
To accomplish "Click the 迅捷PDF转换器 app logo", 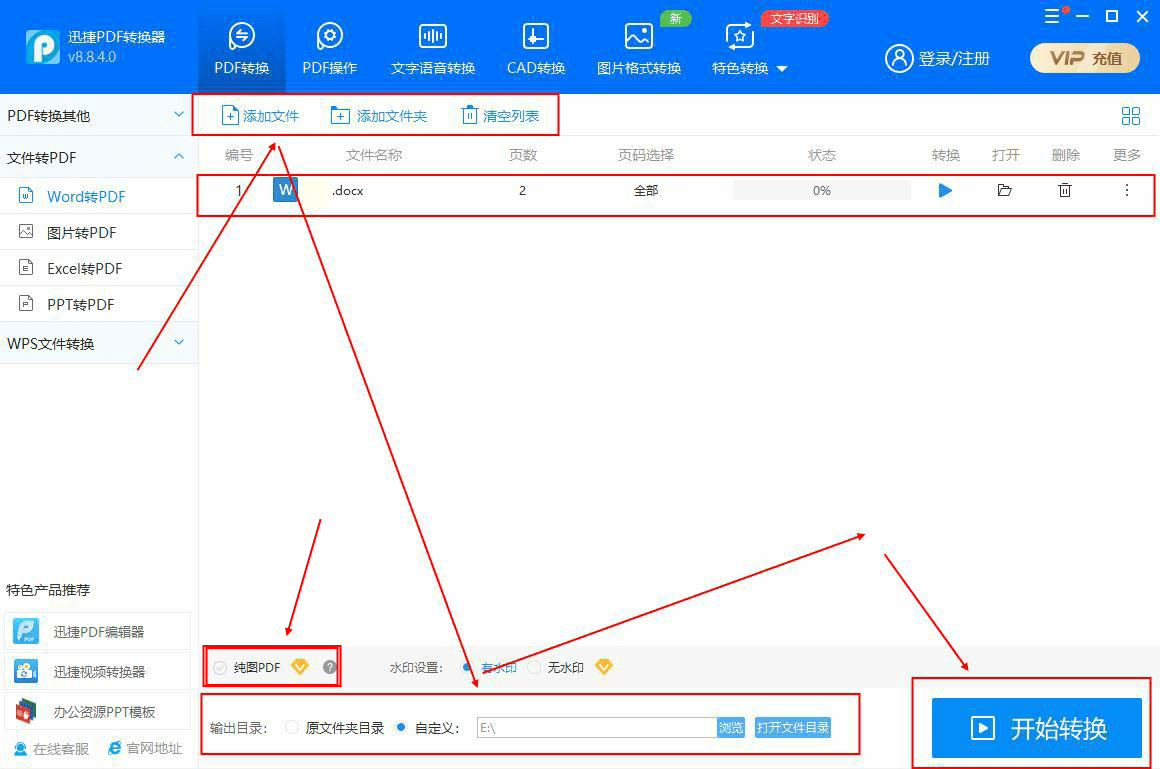I will (x=43, y=47).
